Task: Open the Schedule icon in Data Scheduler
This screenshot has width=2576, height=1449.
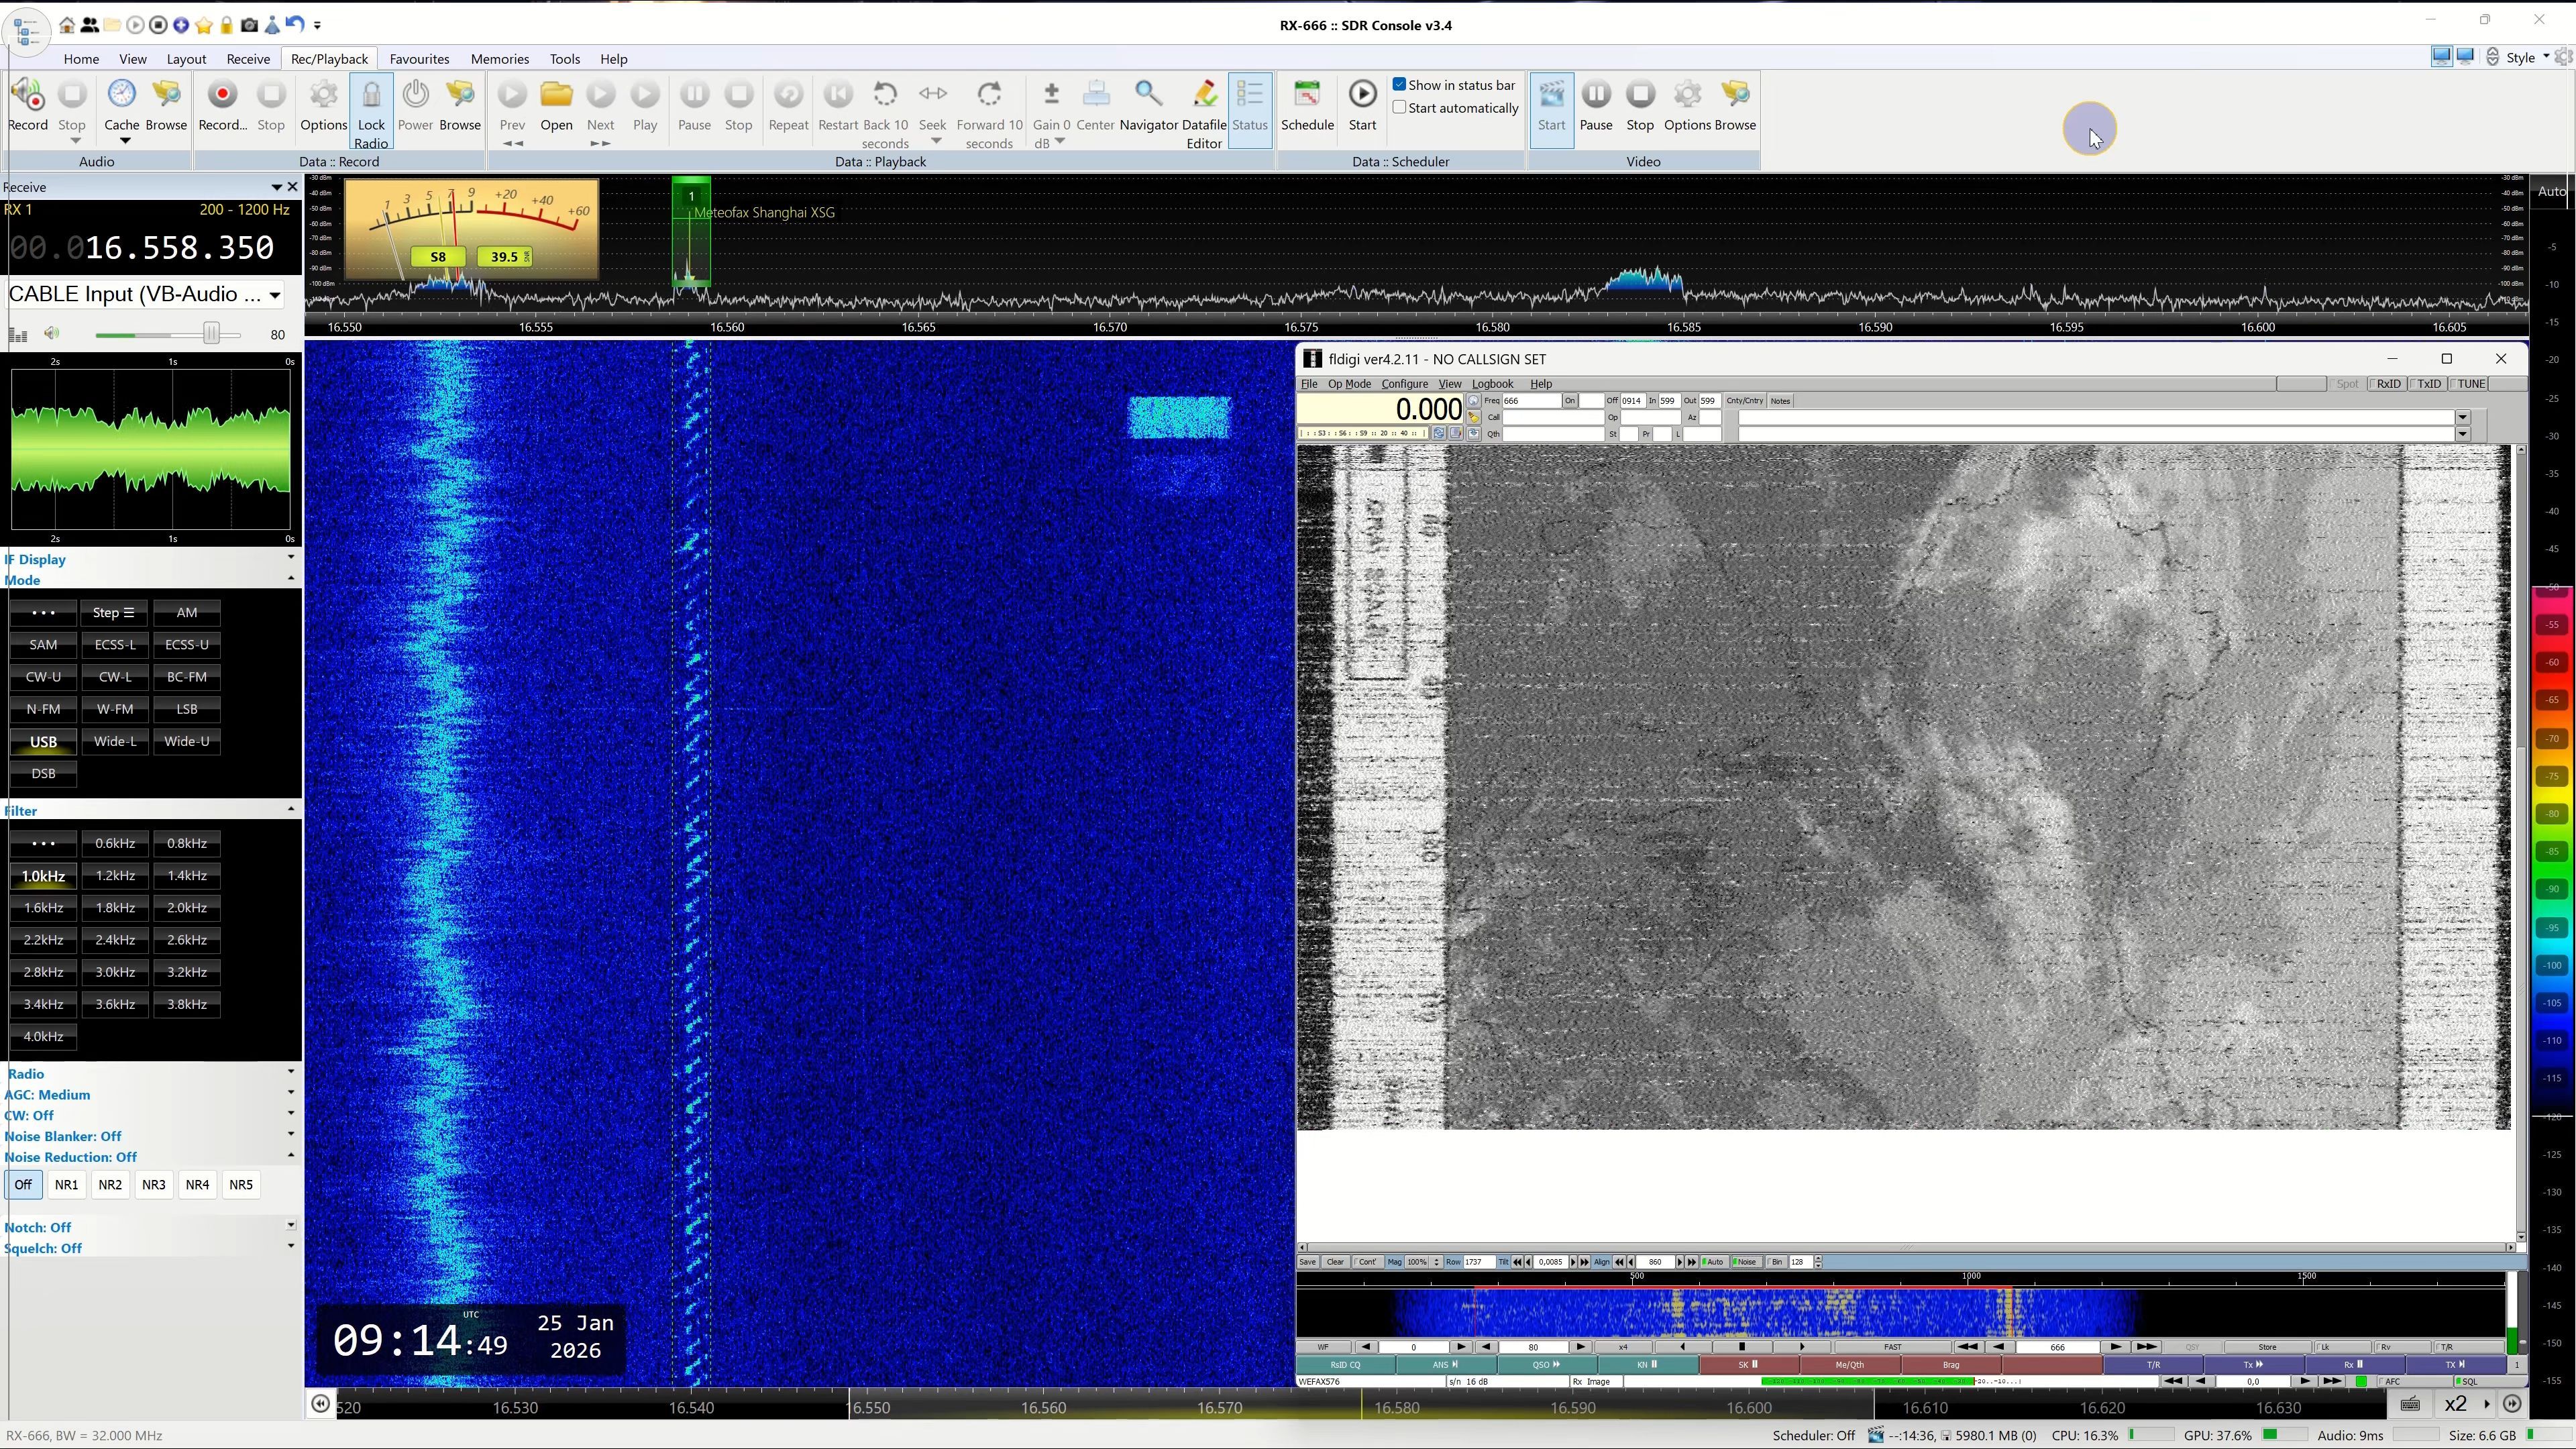Action: [1307, 96]
